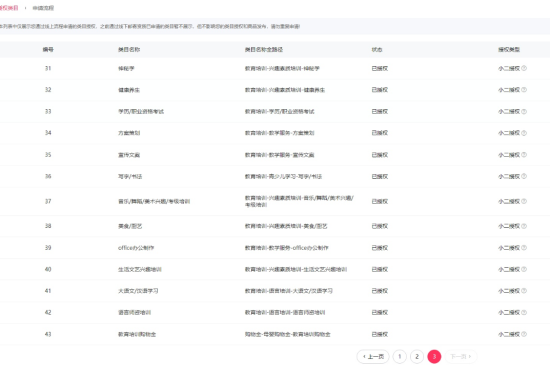Open the authorization-type tooltip icon in row 35
This screenshot has height=379, width=550.
coord(524,155)
